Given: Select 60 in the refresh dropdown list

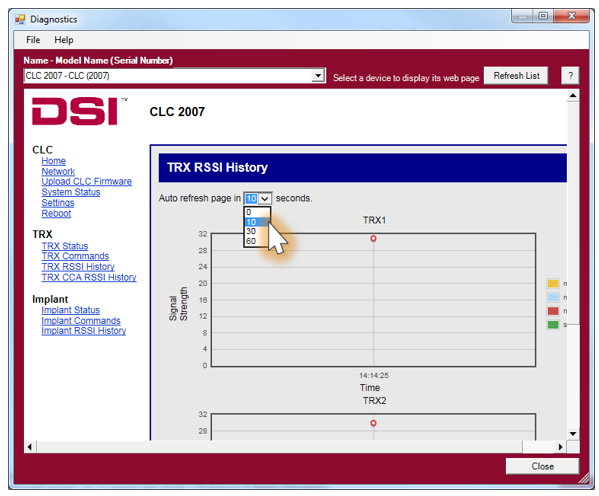Looking at the screenshot, I should pyautogui.click(x=257, y=241).
